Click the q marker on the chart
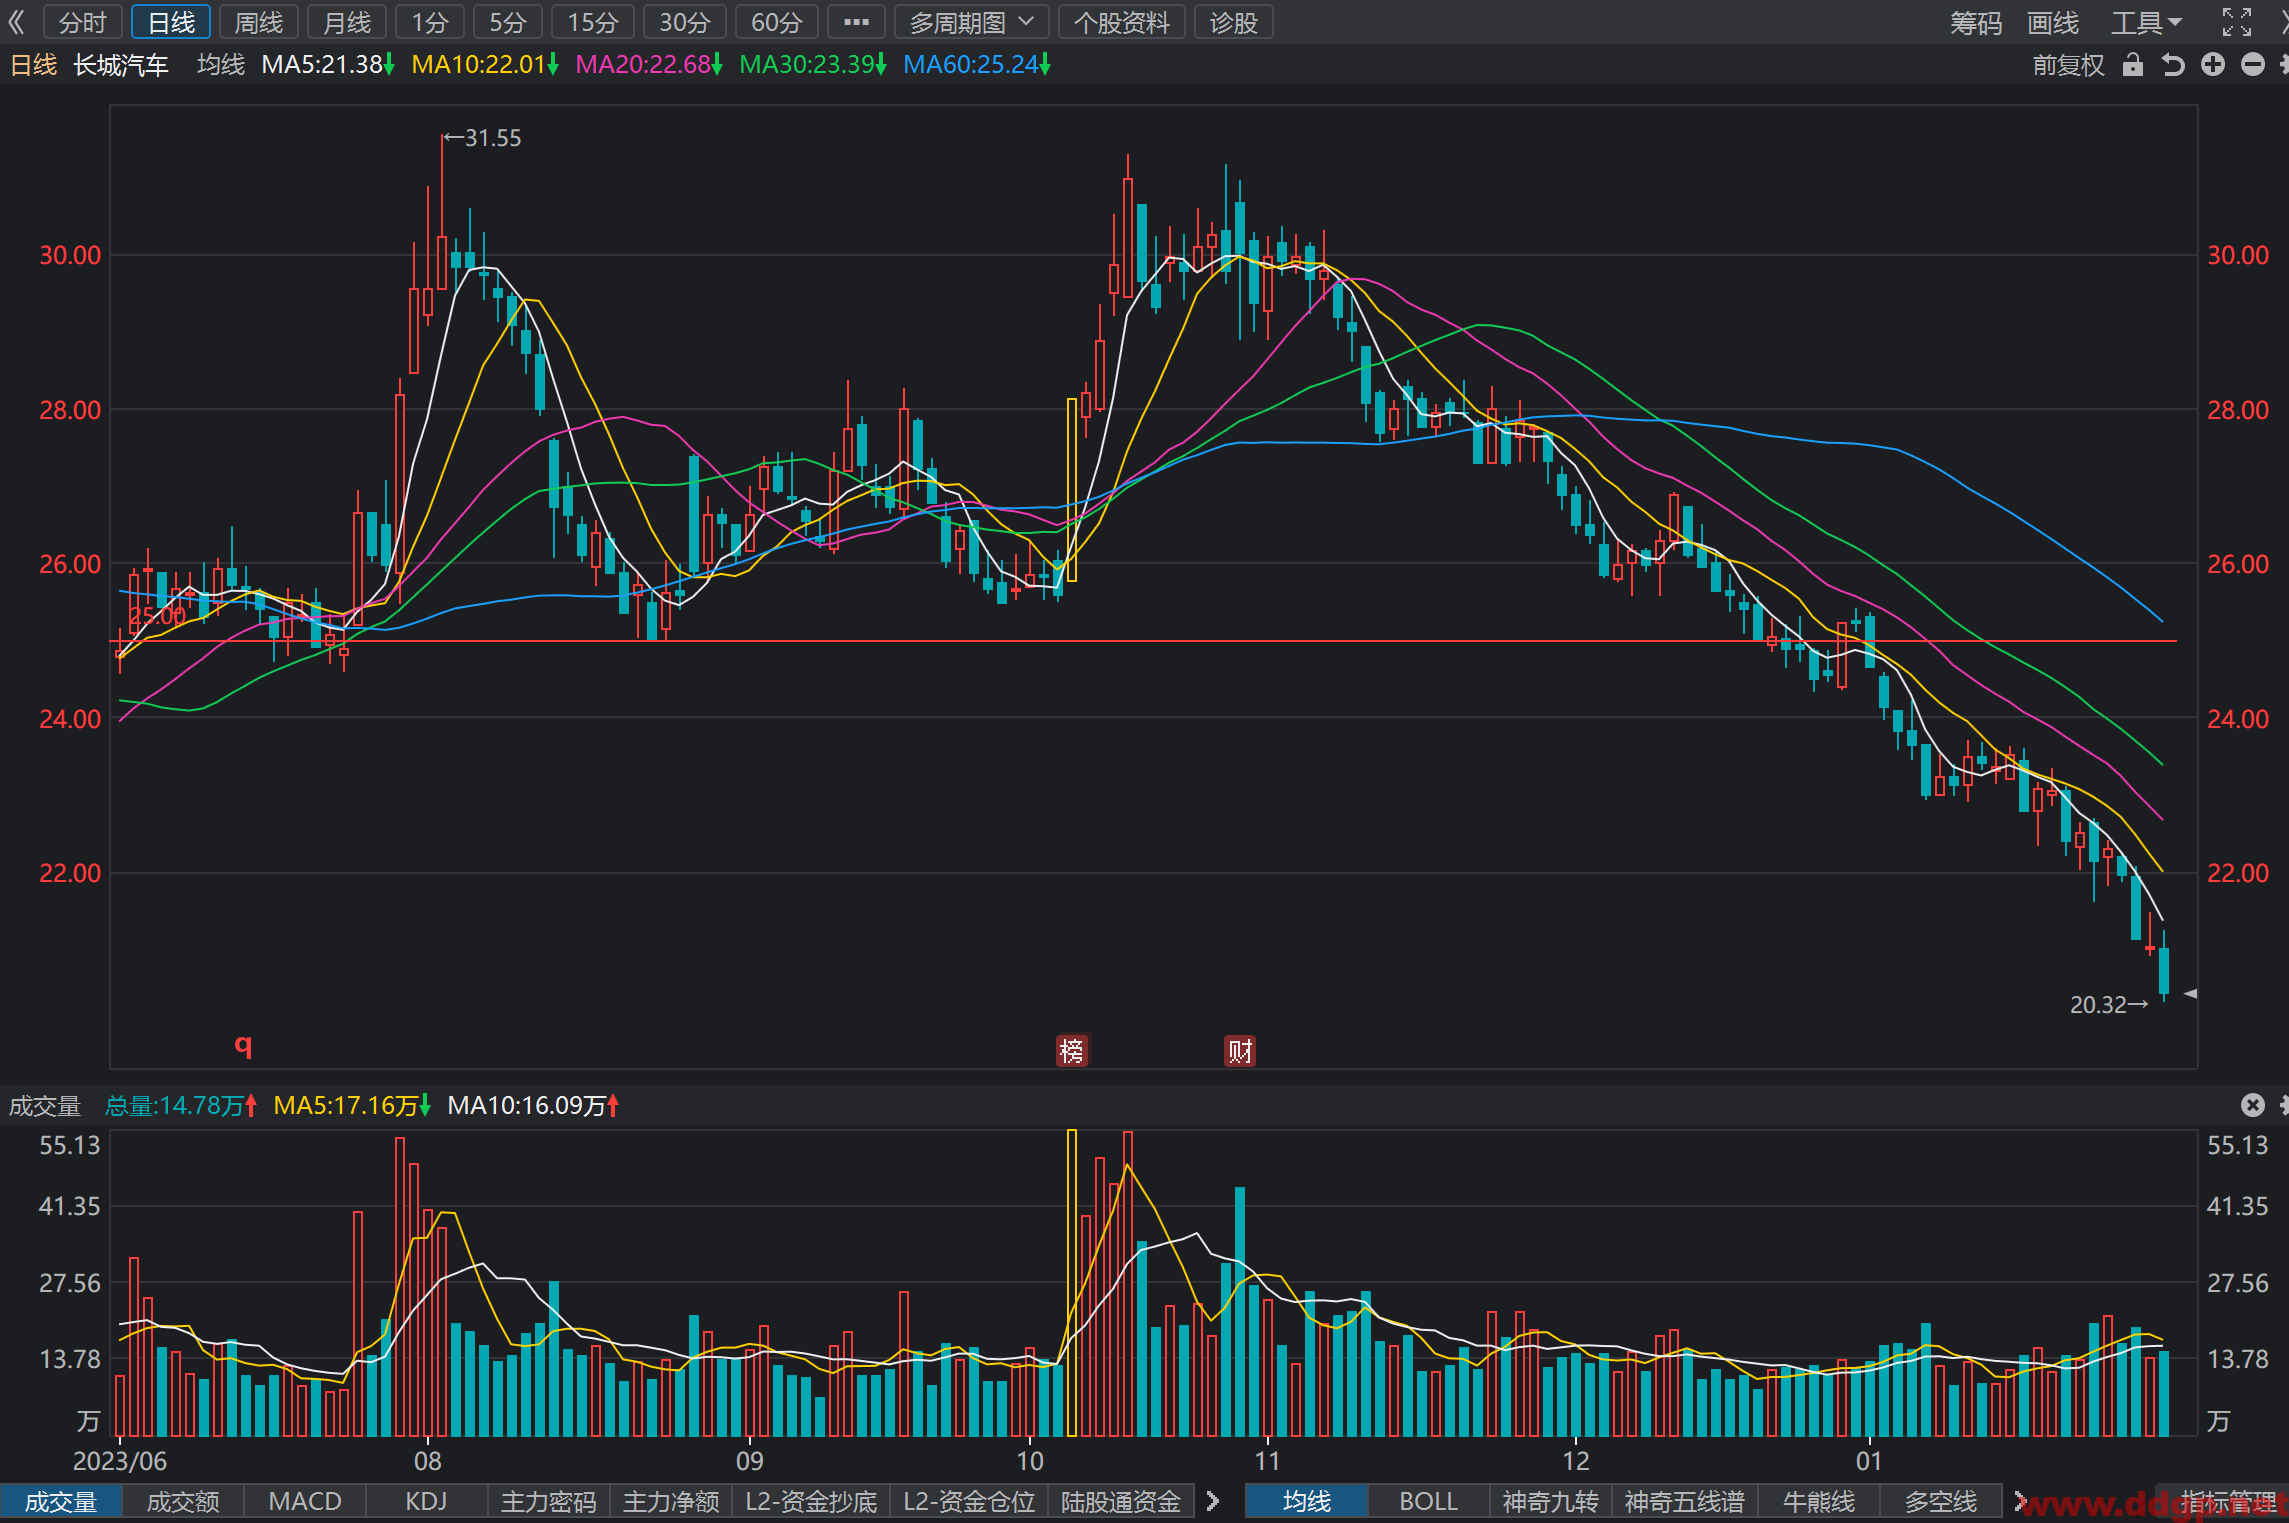 pyautogui.click(x=243, y=1046)
